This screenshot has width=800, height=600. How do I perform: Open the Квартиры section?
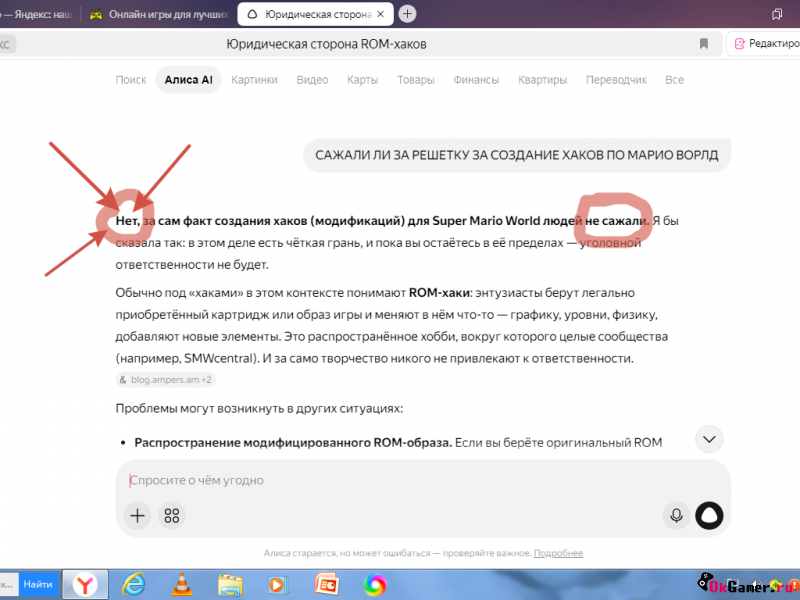tap(542, 80)
